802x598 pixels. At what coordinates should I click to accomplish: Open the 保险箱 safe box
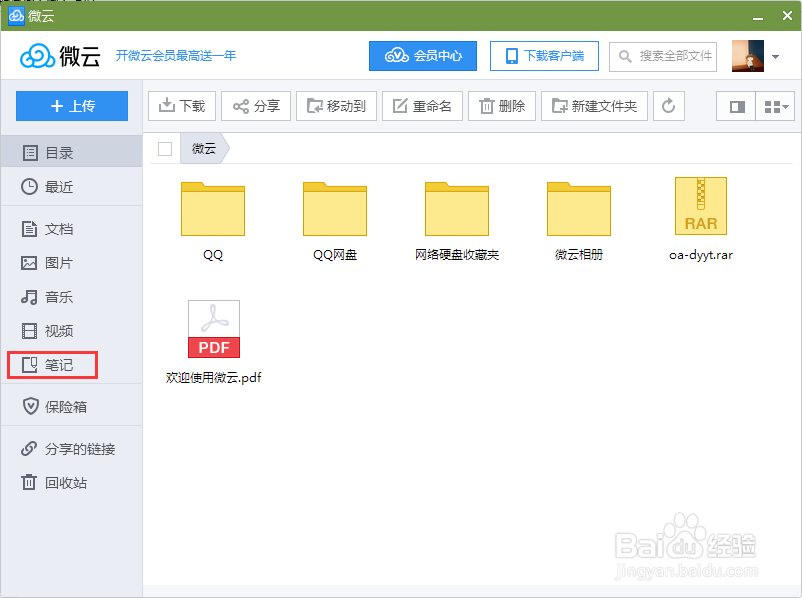pyautogui.click(x=72, y=407)
